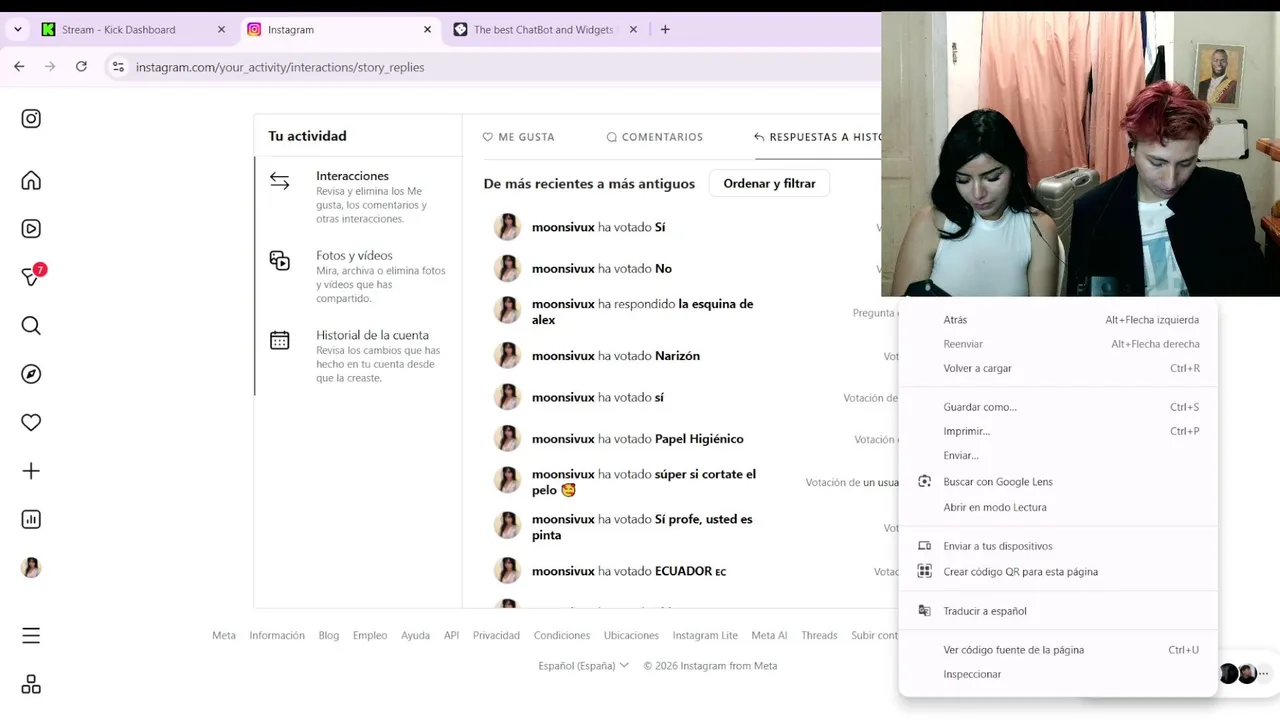Close the Instagram tab
This screenshot has width=1280, height=720.
[x=427, y=30]
